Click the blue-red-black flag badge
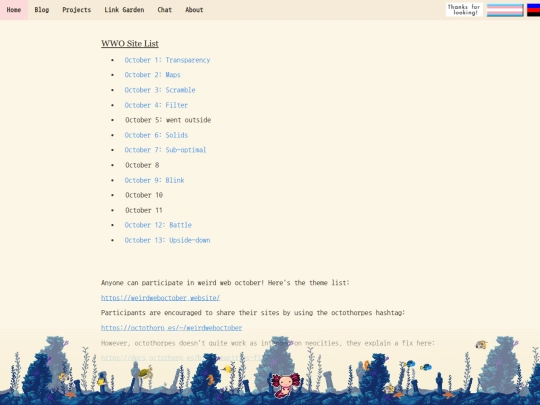The height and width of the screenshot is (405, 540). [x=533, y=10]
